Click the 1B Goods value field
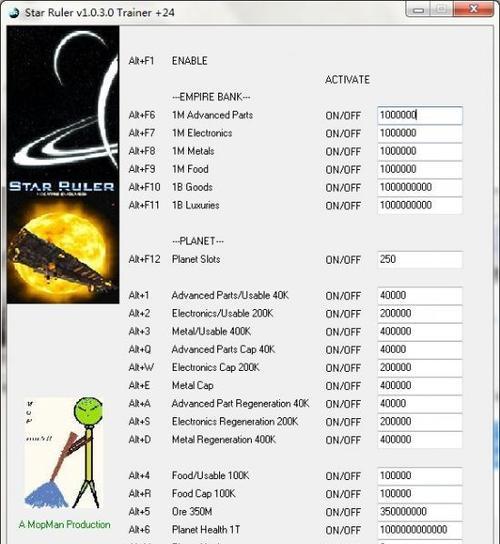 [420, 187]
